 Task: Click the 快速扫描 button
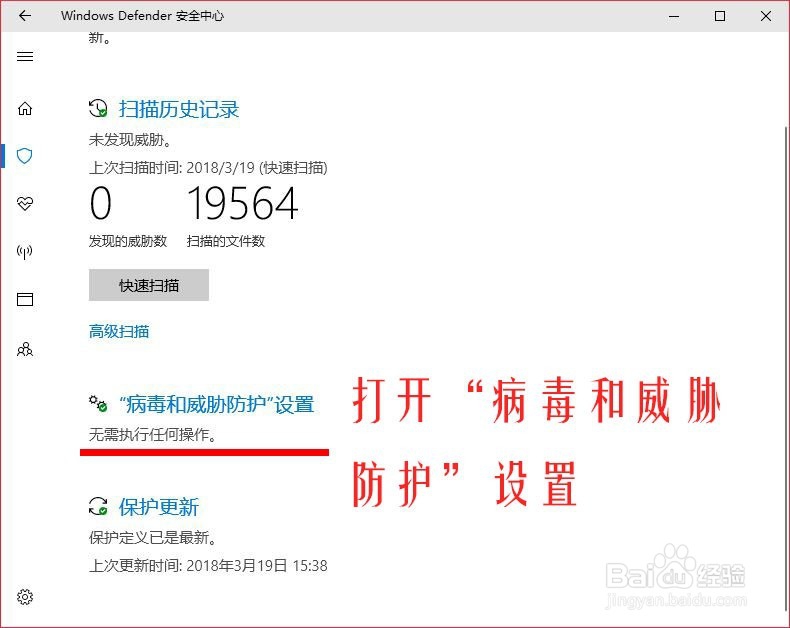pyautogui.click(x=149, y=285)
